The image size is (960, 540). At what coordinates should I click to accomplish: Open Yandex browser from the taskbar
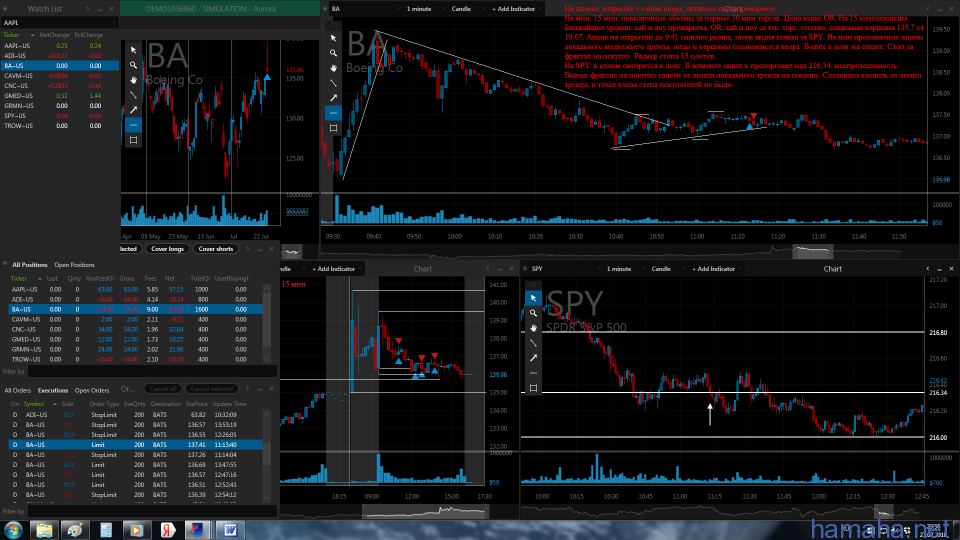pyautogui.click(x=167, y=530)
